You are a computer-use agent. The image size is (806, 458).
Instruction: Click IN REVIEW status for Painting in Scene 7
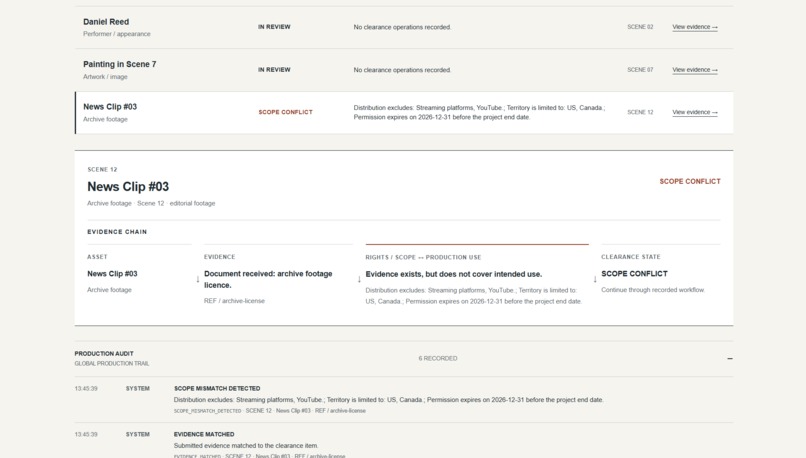(274, 69)
